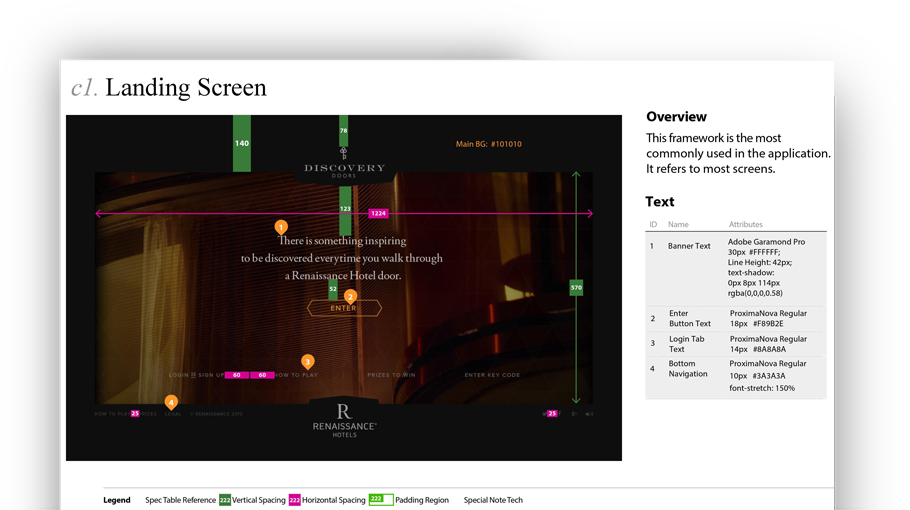910x510 pixels.
Task: Click the 'Spec Table Reference' legend label
Action: click(180, 500)
